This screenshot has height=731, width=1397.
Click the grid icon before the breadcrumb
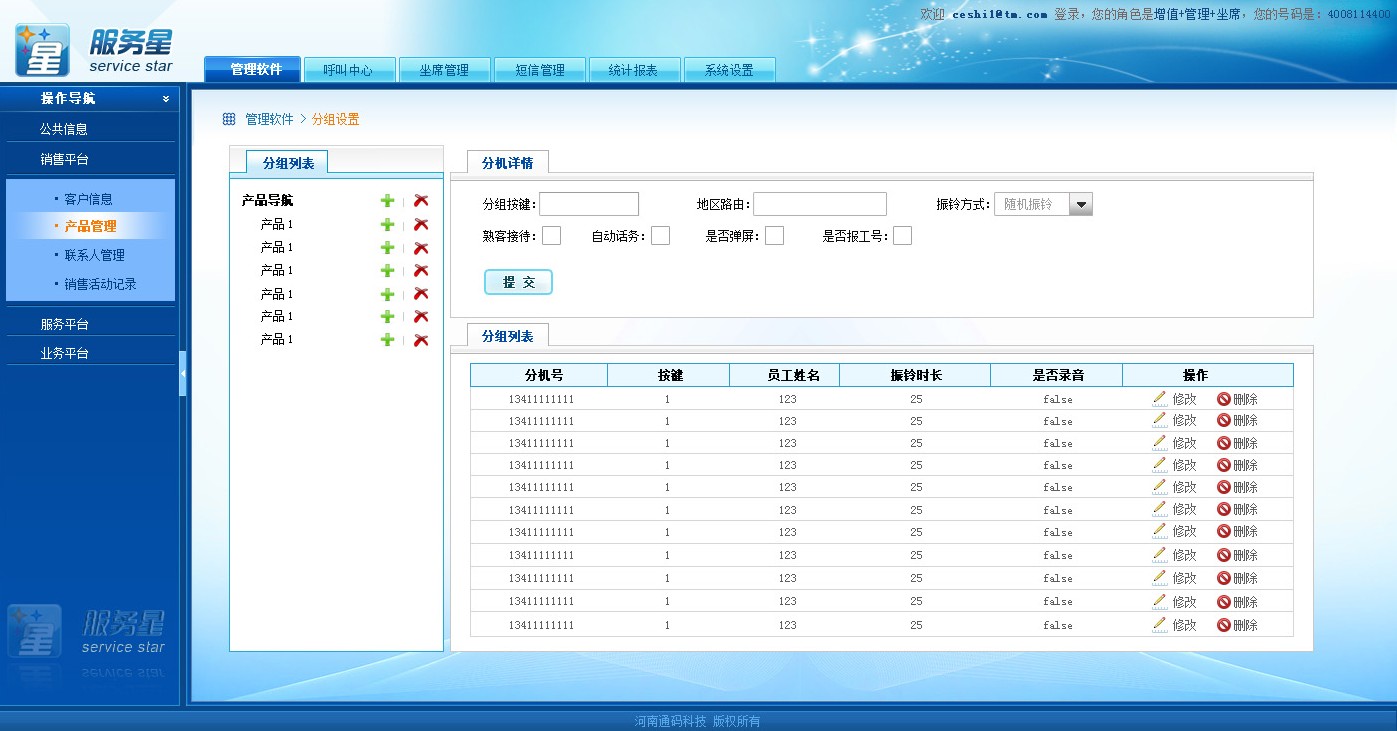point(229,119)
